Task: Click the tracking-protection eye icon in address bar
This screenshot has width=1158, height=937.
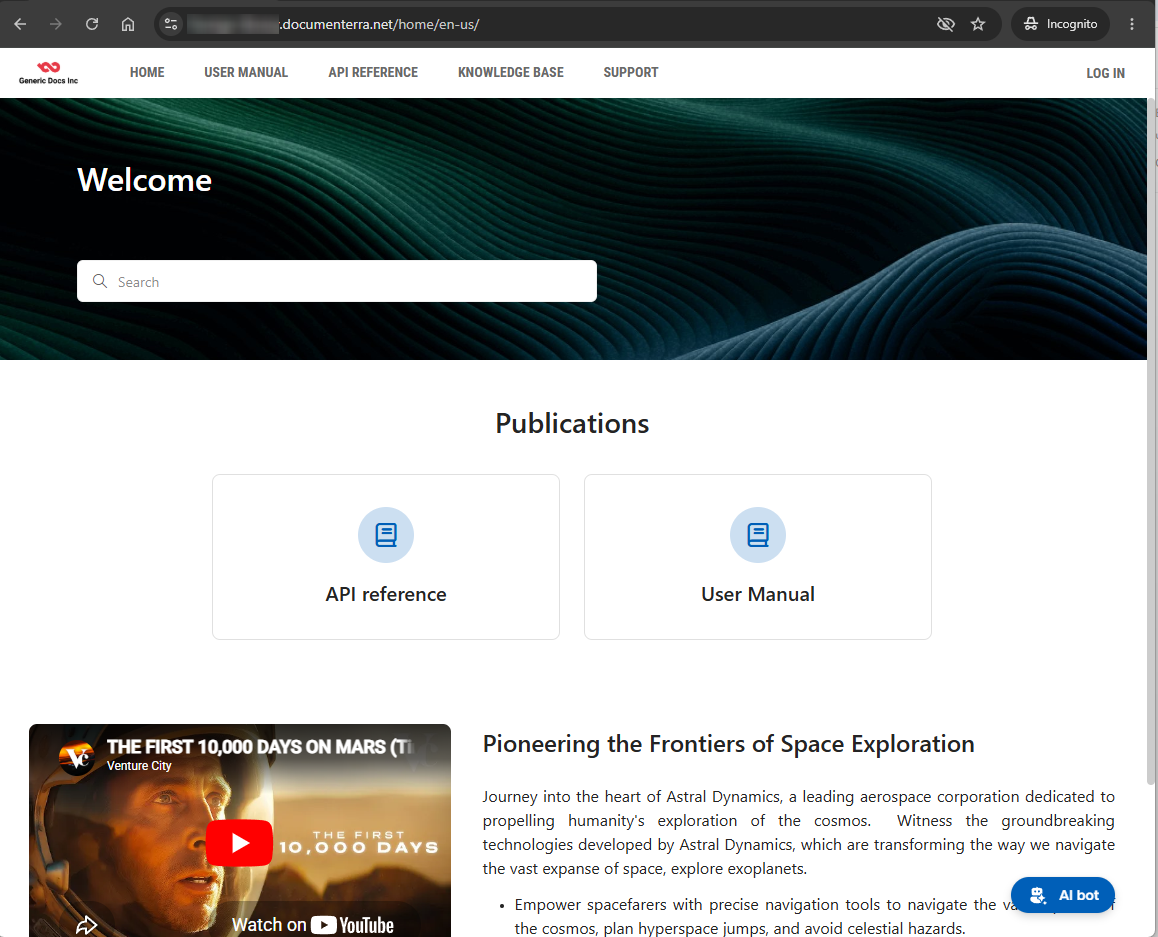Action: click(x=945, y=24)
